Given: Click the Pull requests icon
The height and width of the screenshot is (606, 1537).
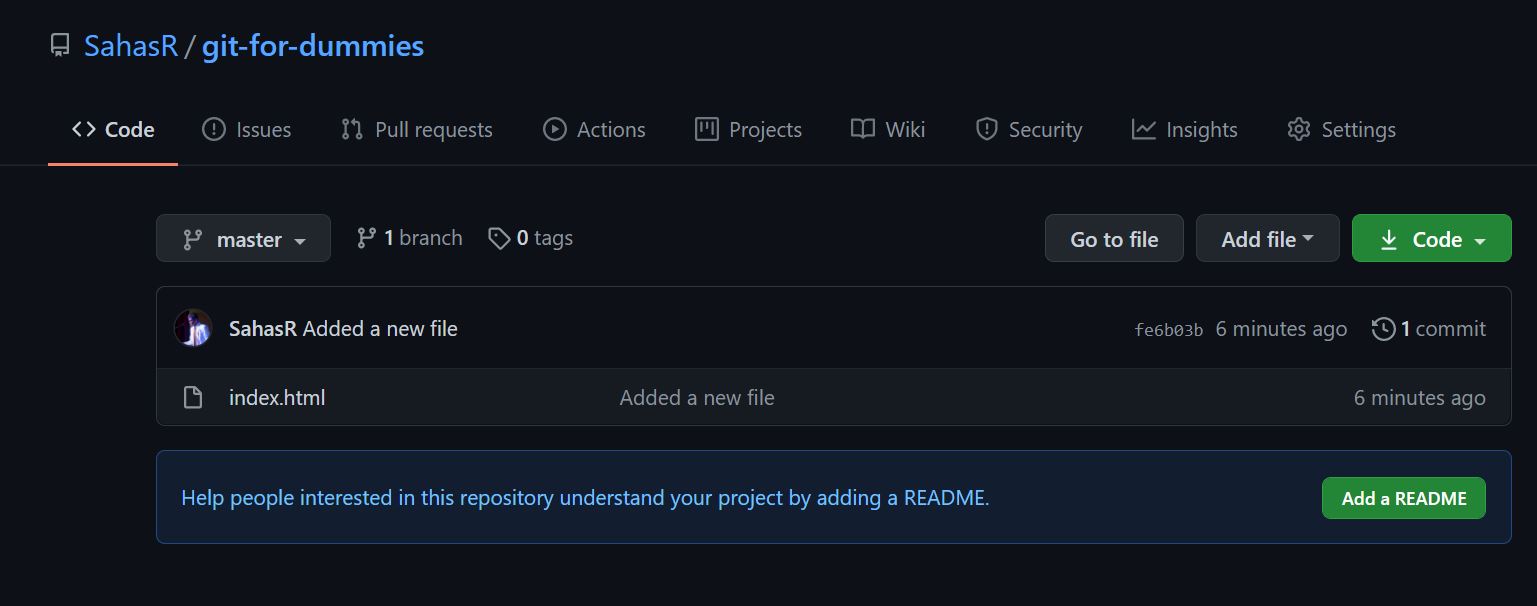Looking at the screenshot, I should 352,130.
